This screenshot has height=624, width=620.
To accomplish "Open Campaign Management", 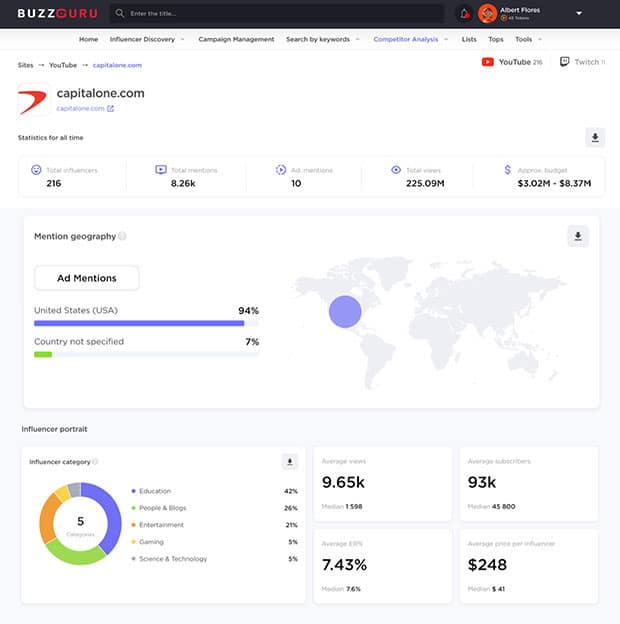I will (236, 39).
